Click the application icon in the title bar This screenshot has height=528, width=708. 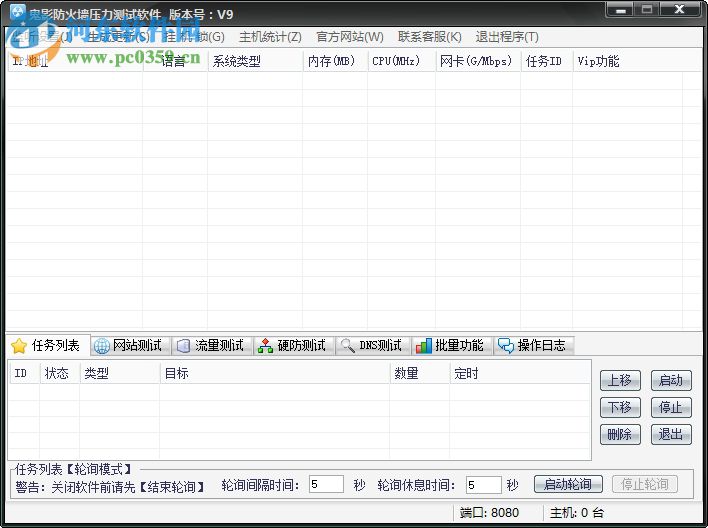pos(18,13)
